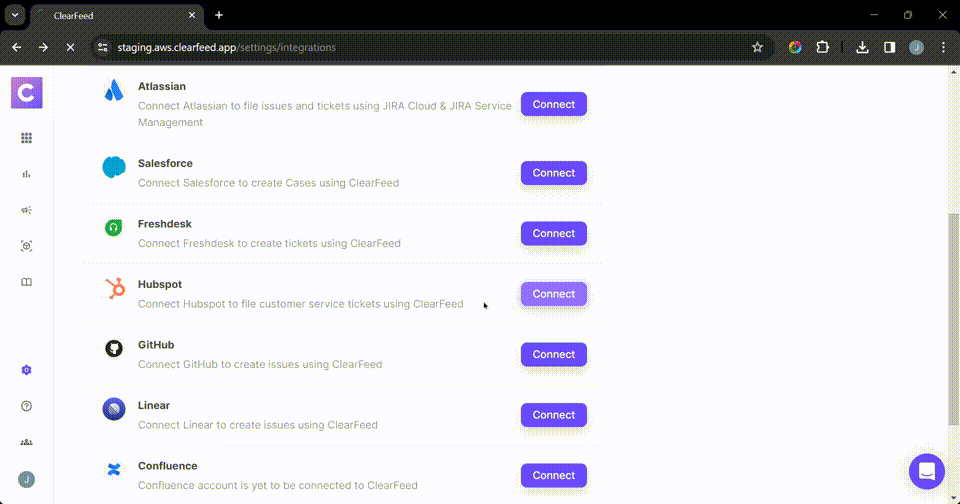Open the apps grid icon in sidebar
This screenshot has width=960, height=504.
pos(27,138)
